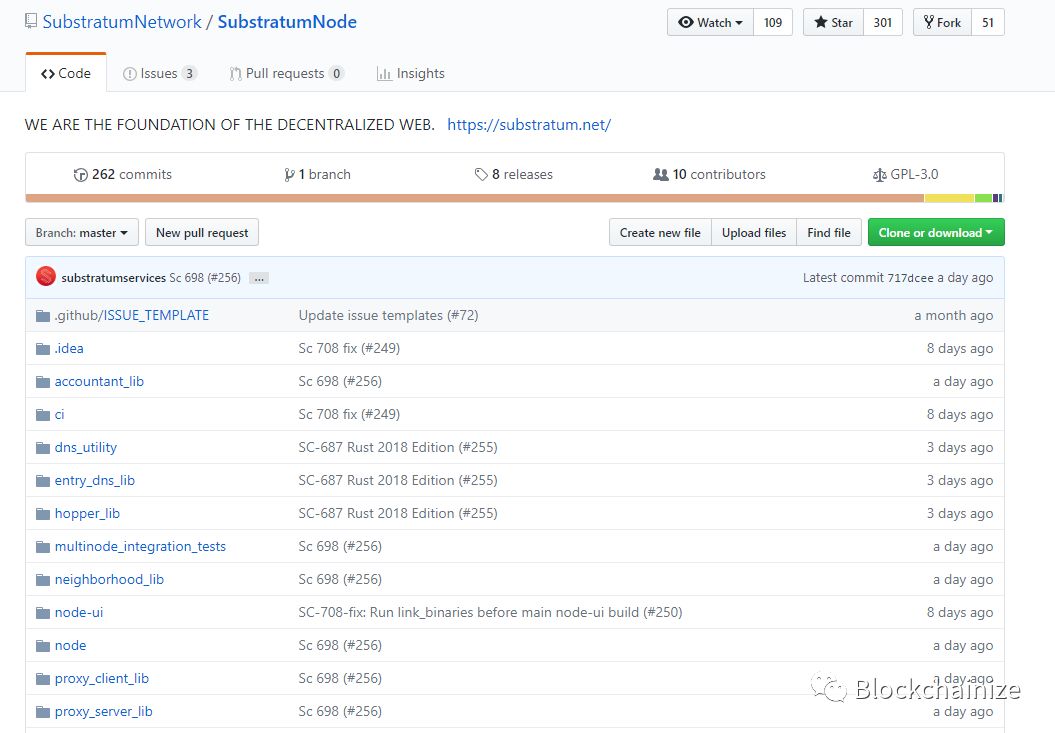Screen dimensions: 1055x733
Task: Click the releases tag icon
Action: (x=481, y=174)
